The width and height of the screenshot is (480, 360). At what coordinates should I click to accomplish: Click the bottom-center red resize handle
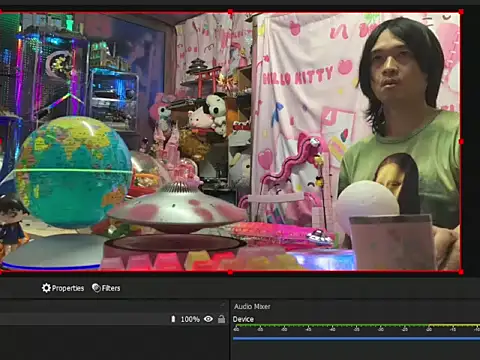[230, 272]
